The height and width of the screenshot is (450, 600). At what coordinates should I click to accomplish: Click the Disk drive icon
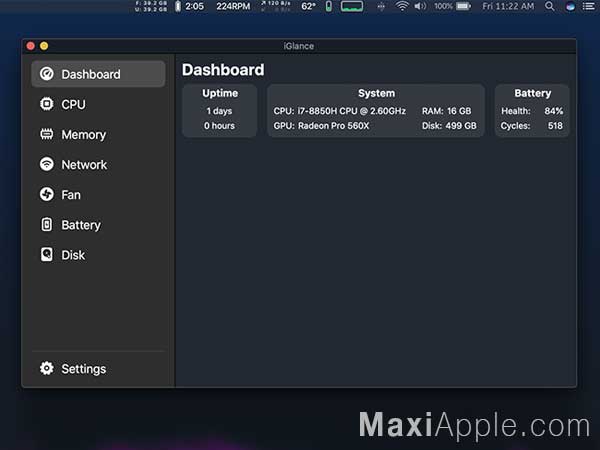click(x=47, y=254)
